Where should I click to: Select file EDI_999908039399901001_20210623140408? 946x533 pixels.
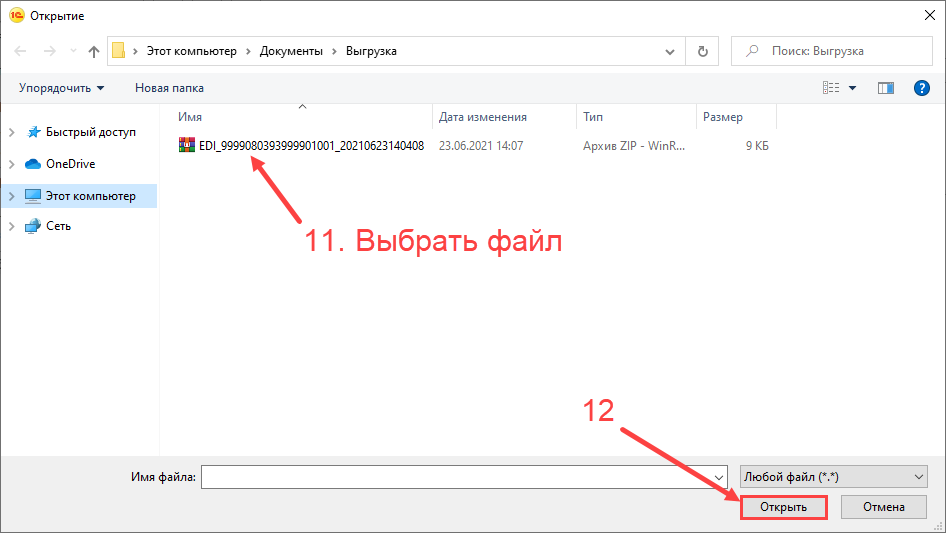[x=311, y=145]
